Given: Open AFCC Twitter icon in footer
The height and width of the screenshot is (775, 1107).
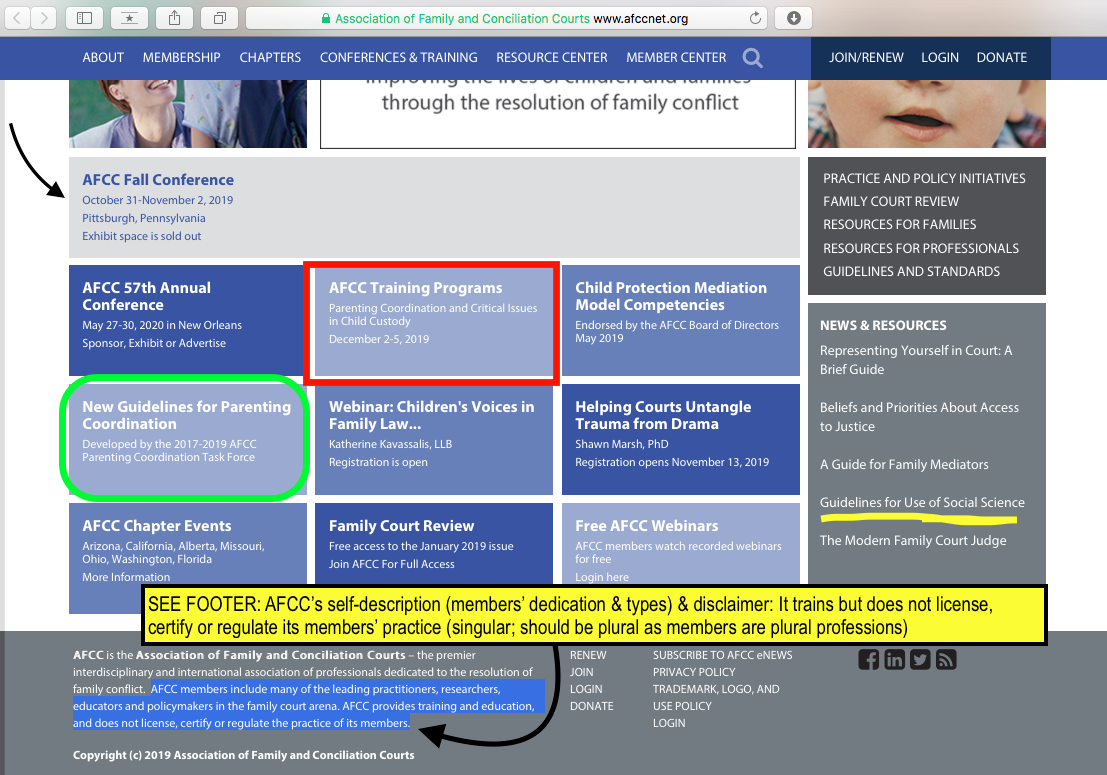Looking at the screenshot, I should pyautogui.click(x=920, y=659).
